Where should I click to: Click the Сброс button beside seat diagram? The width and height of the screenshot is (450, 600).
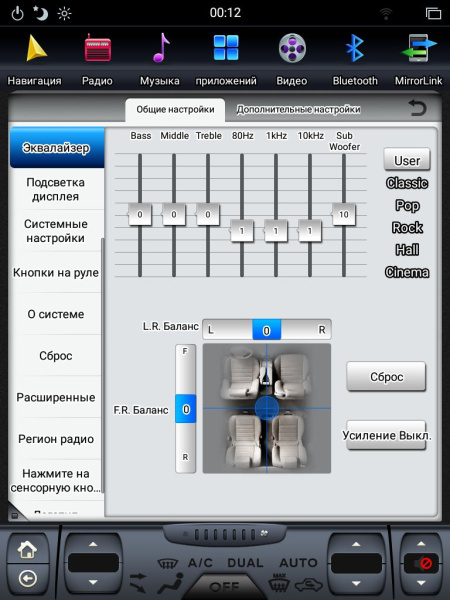pyautogui.click(x=386, y=377)
